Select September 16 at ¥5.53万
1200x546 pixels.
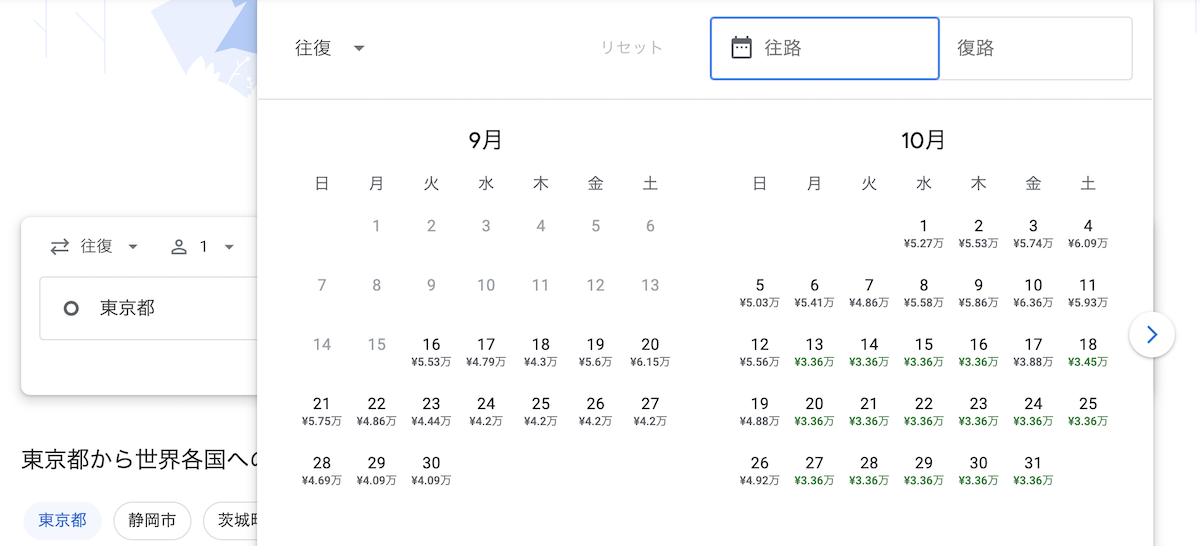coord(431,352)
